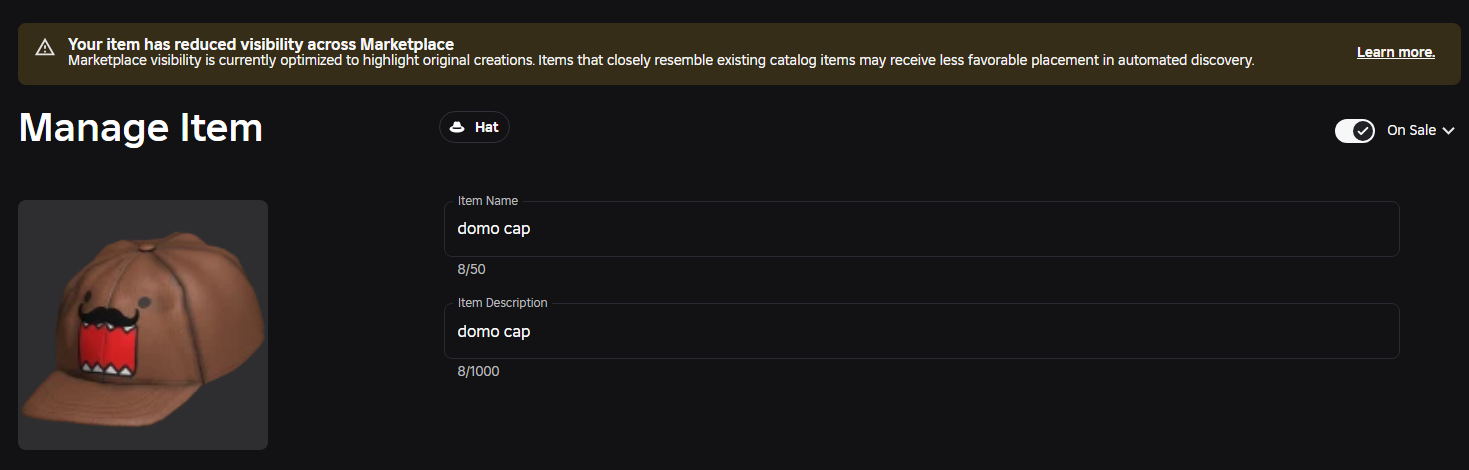Click into the Item Description field

click(921, 331)
